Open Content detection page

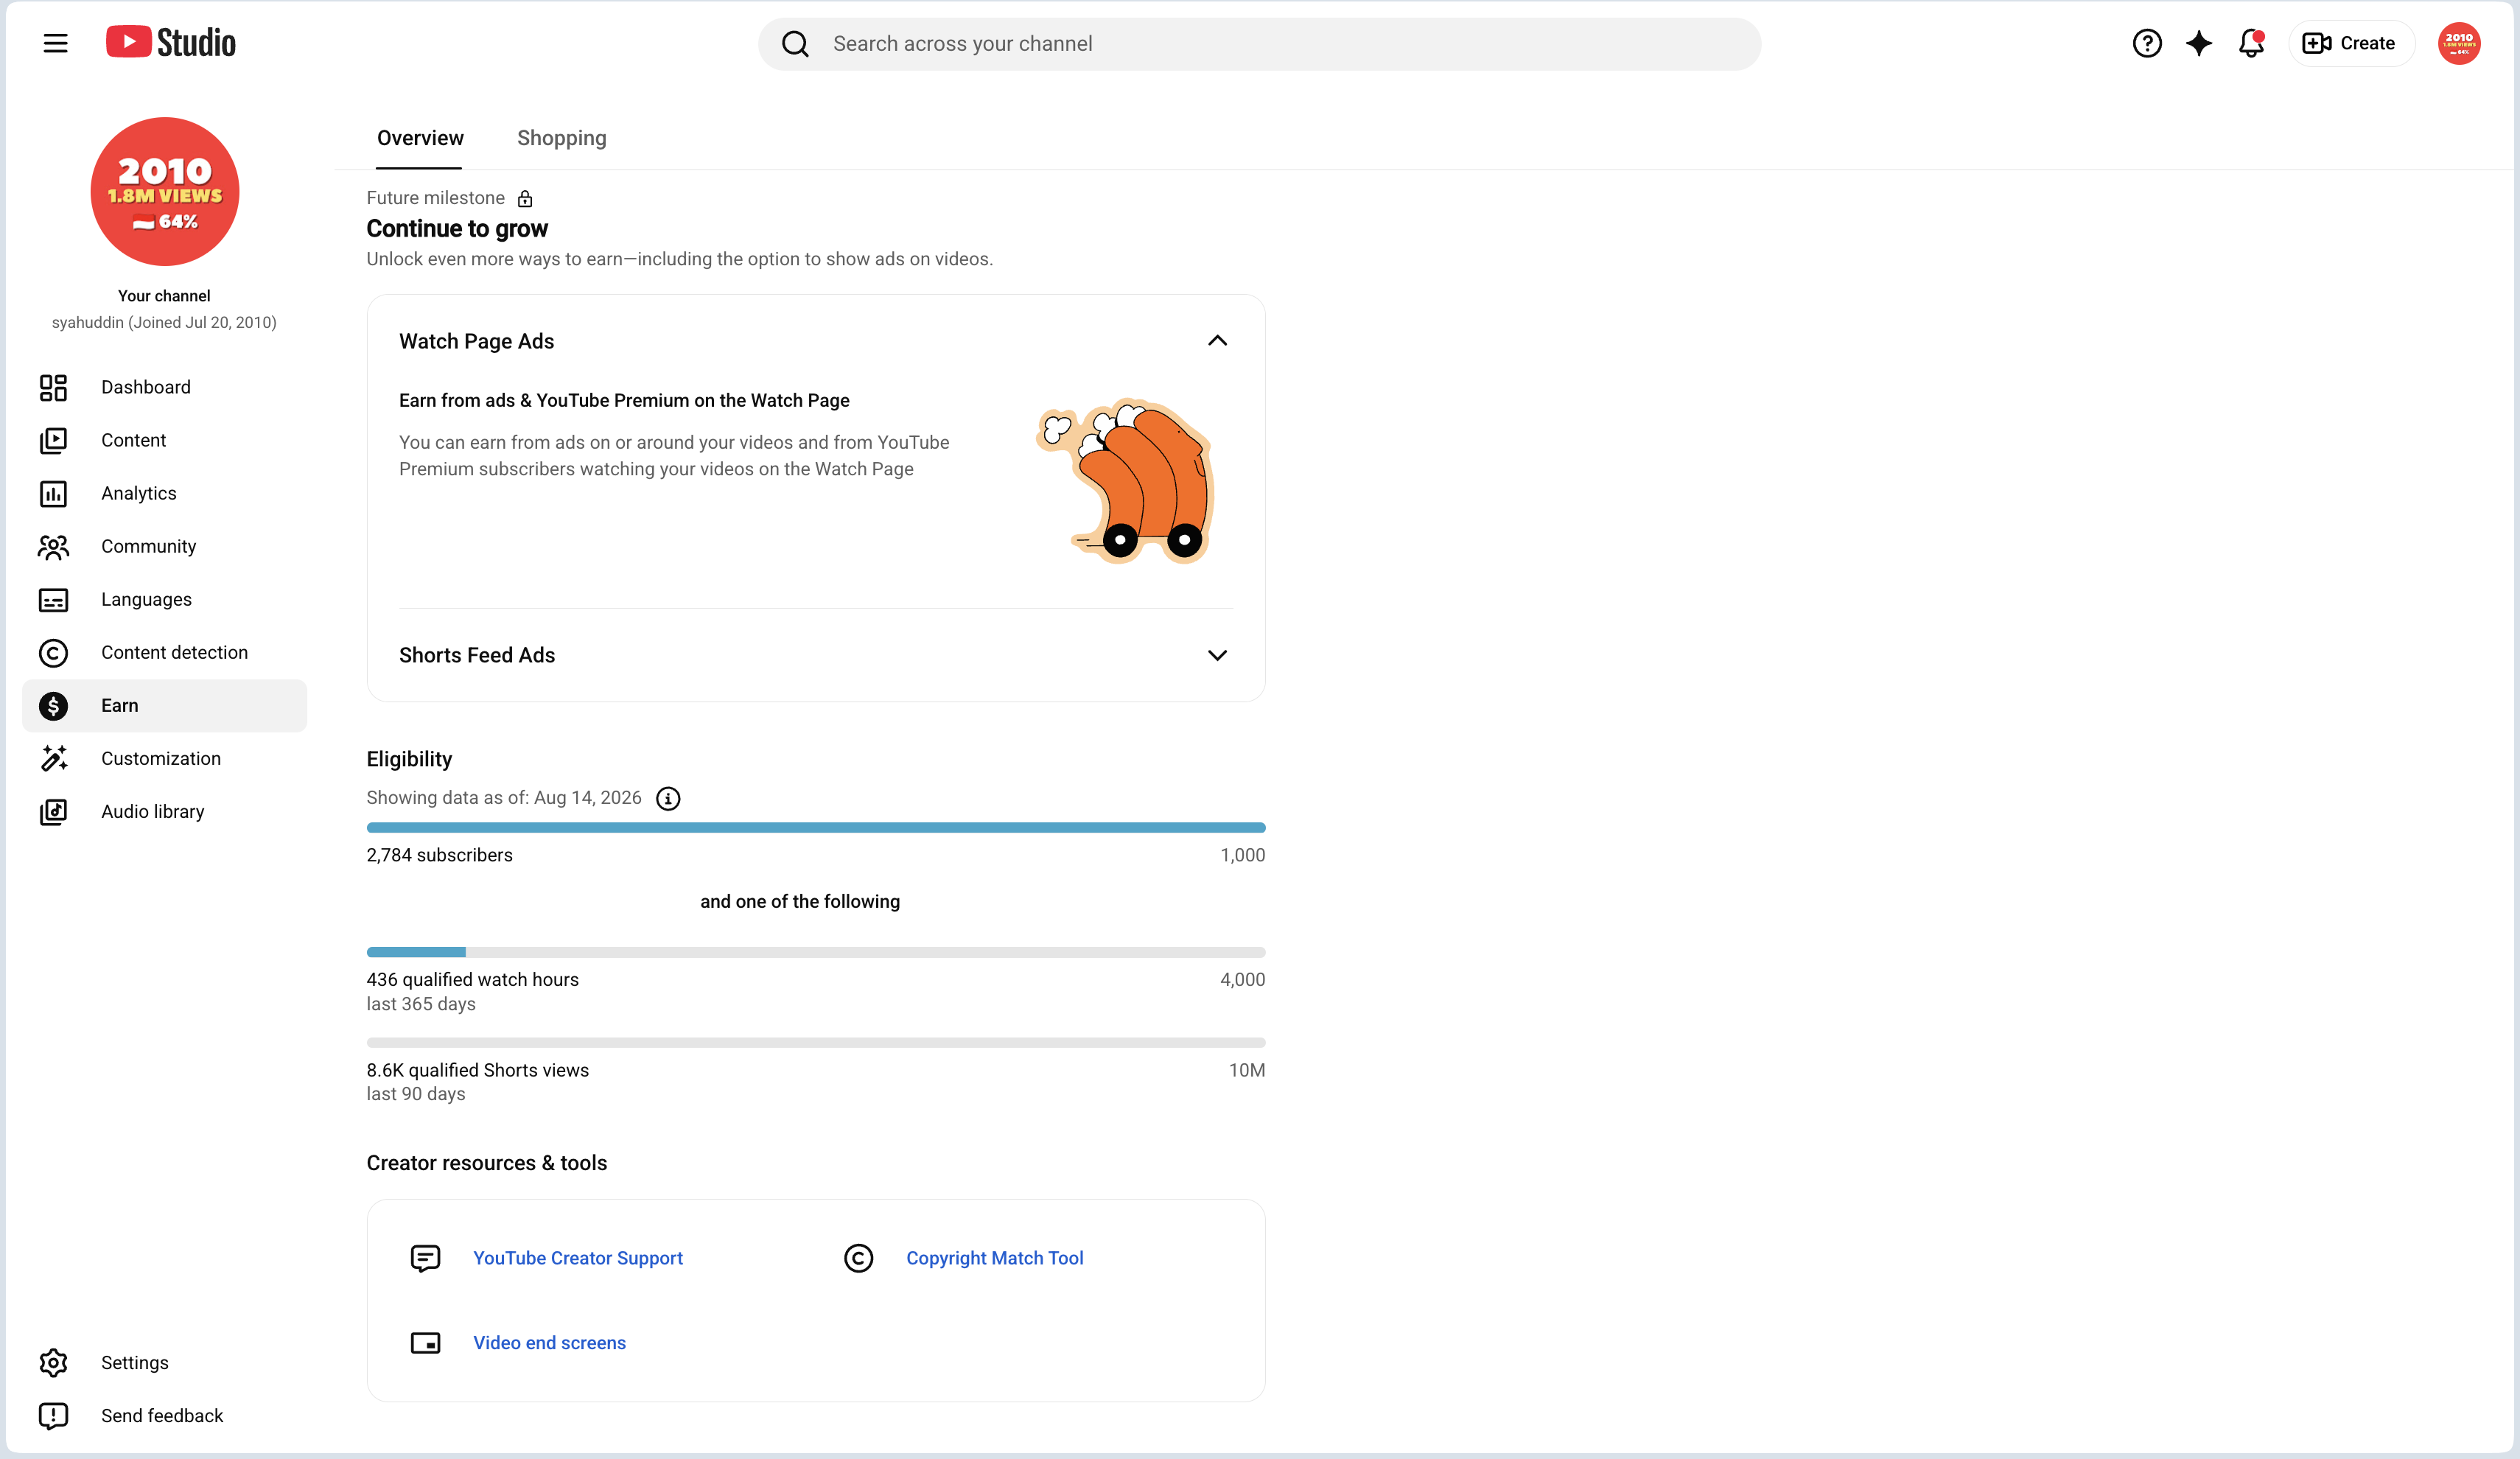[164, 652]
